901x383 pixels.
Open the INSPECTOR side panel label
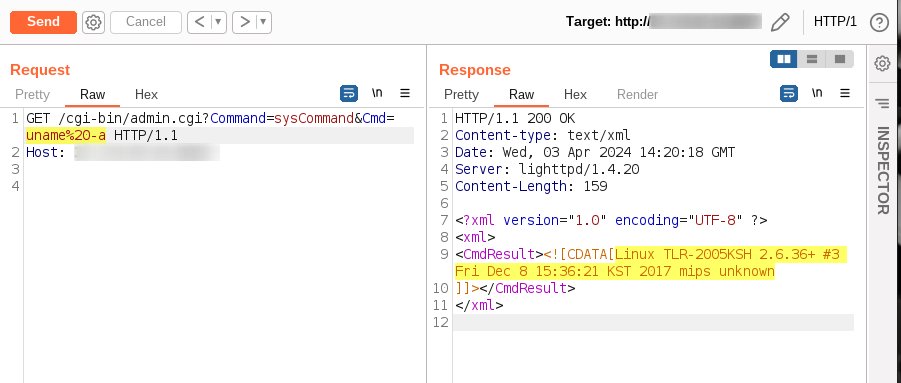[x=883, y=171]
